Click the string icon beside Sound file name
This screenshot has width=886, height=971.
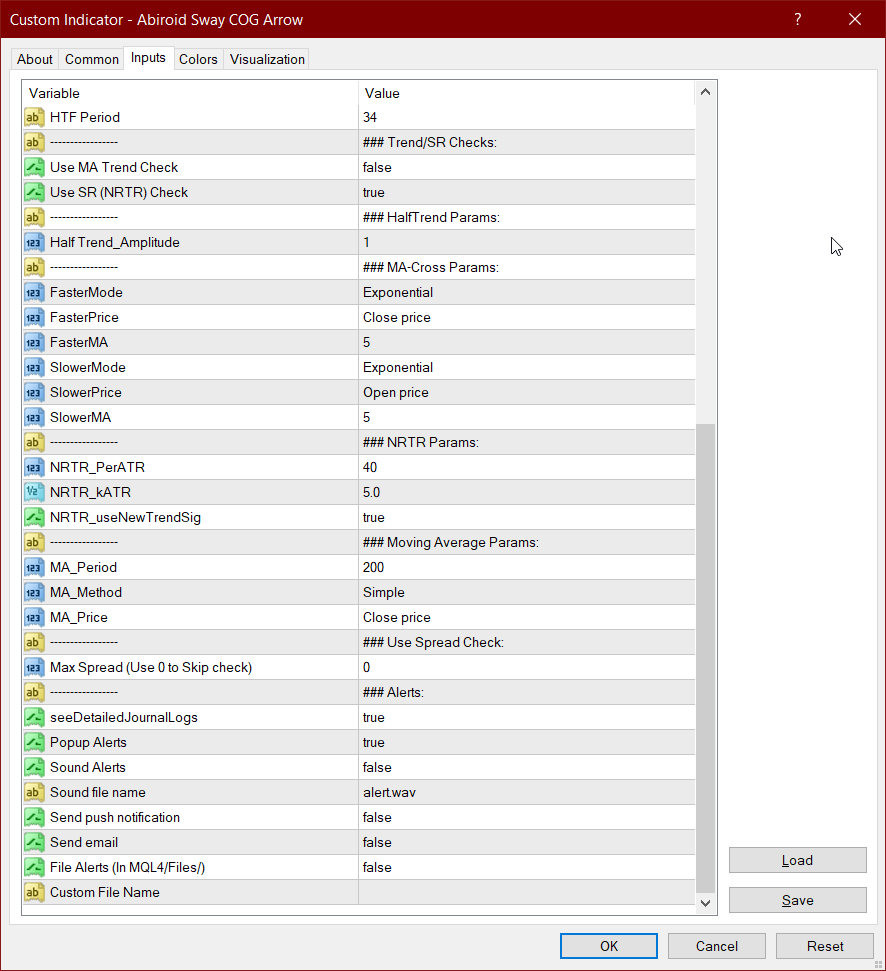click(x=34, y=792)
